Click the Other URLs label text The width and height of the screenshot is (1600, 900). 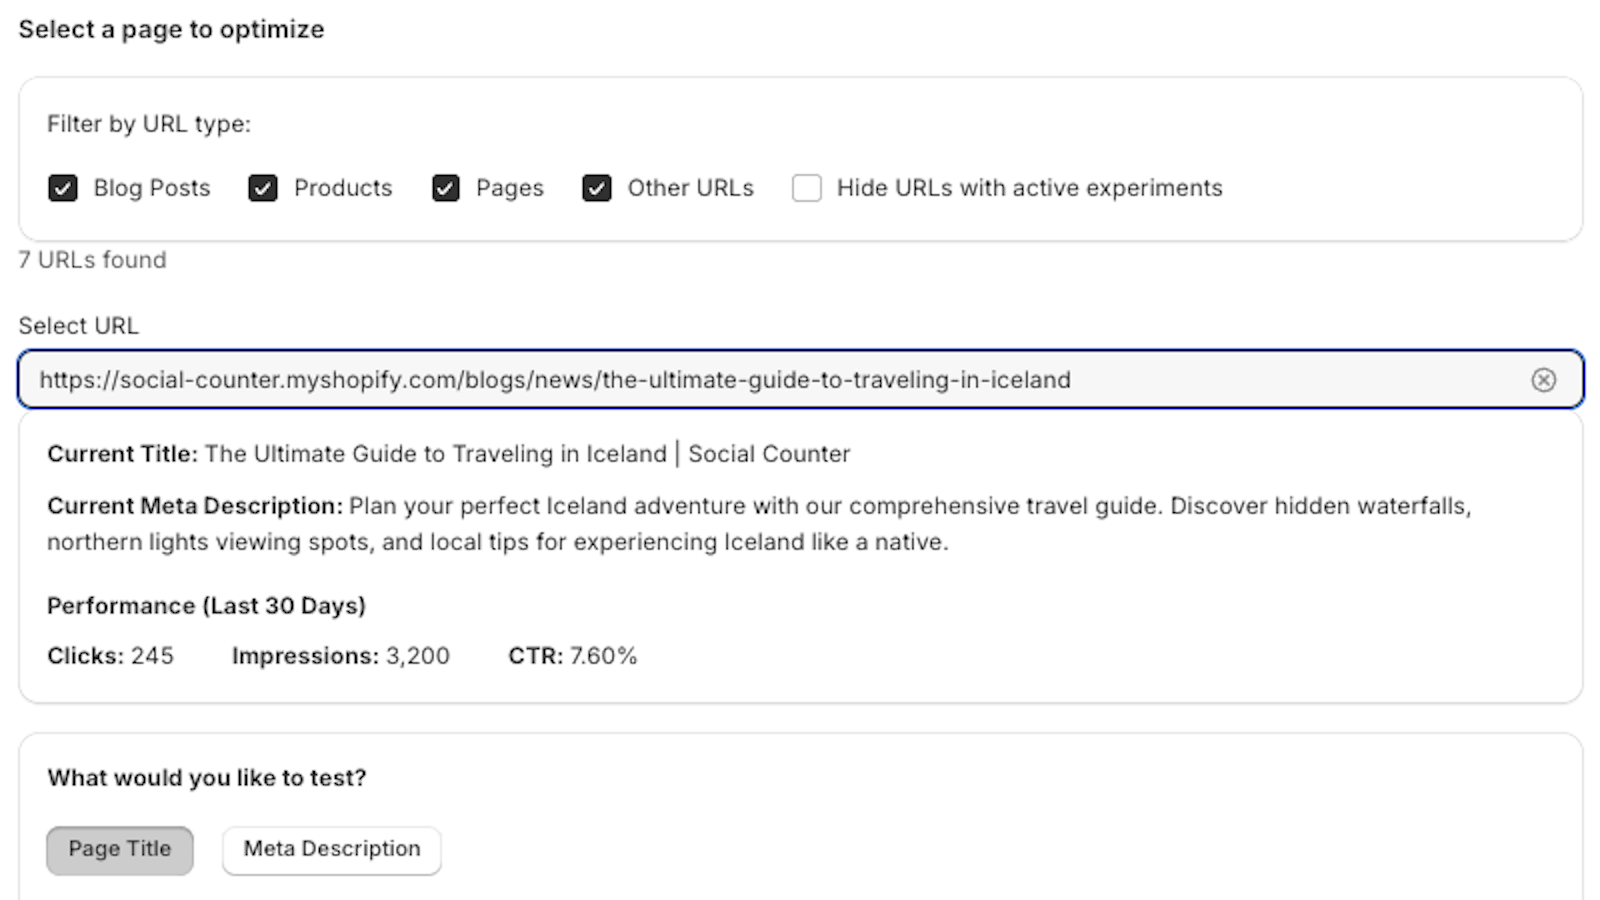coord(690,188)
